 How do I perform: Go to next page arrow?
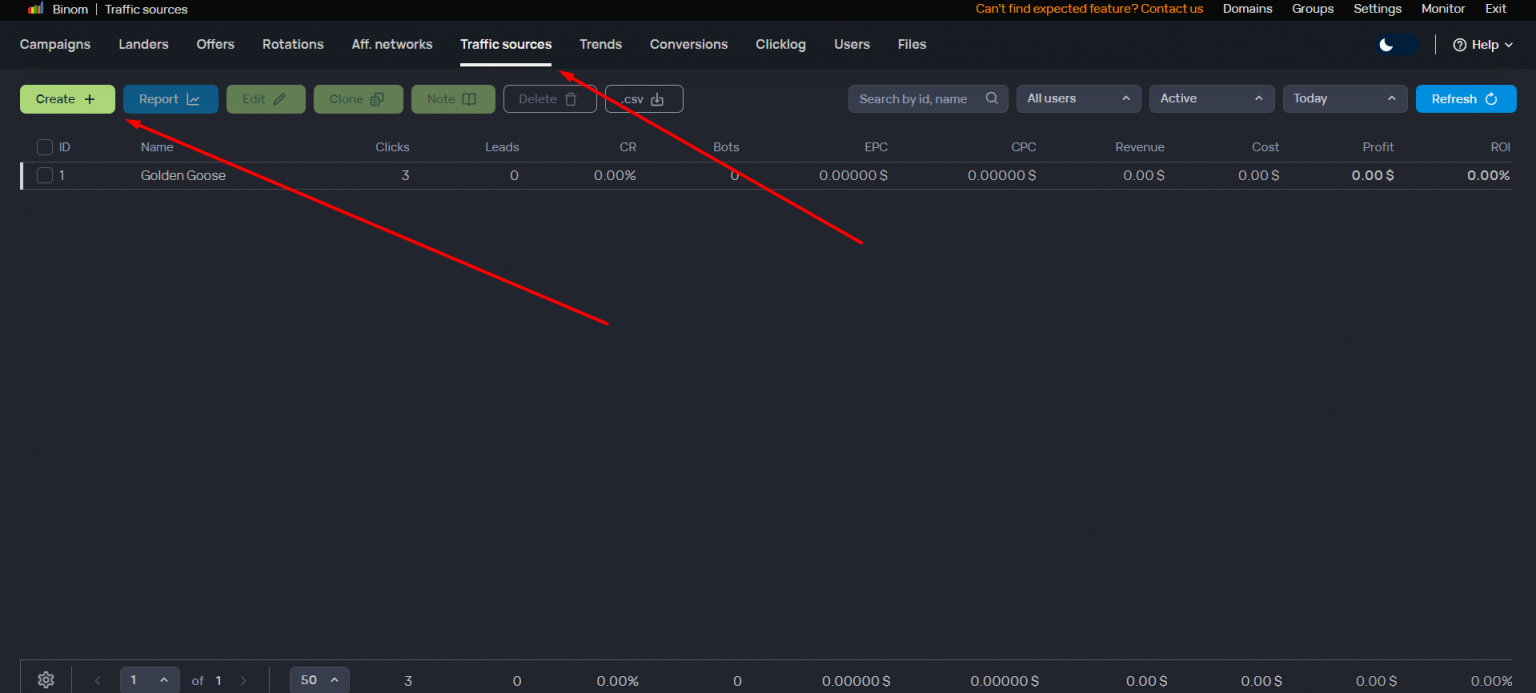pyautogui.click(x=243, y=681)
